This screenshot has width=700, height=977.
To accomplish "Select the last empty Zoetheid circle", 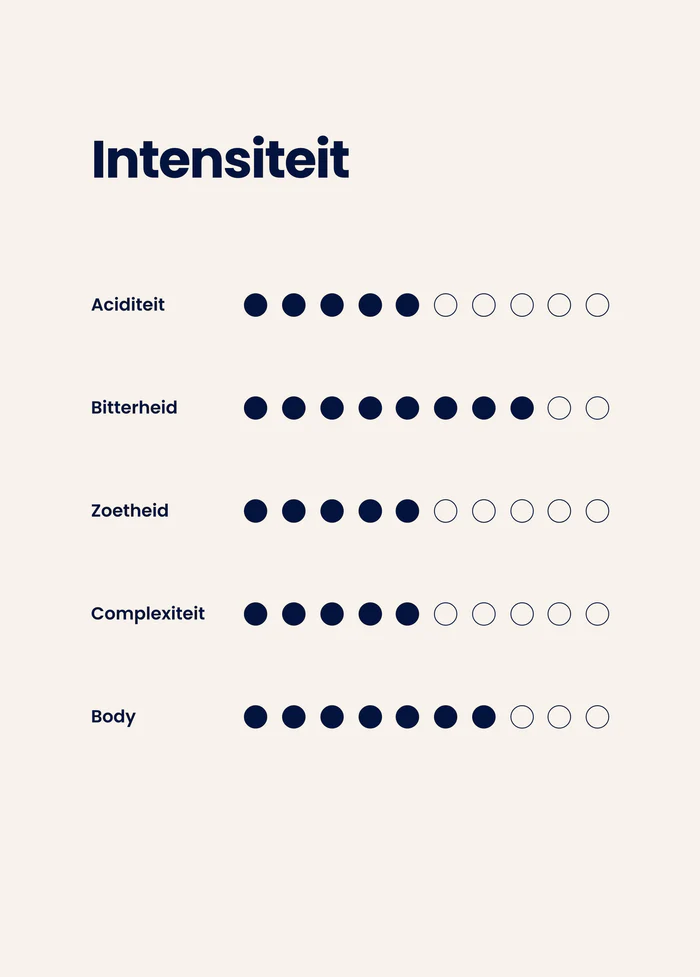I will point(597,511).
